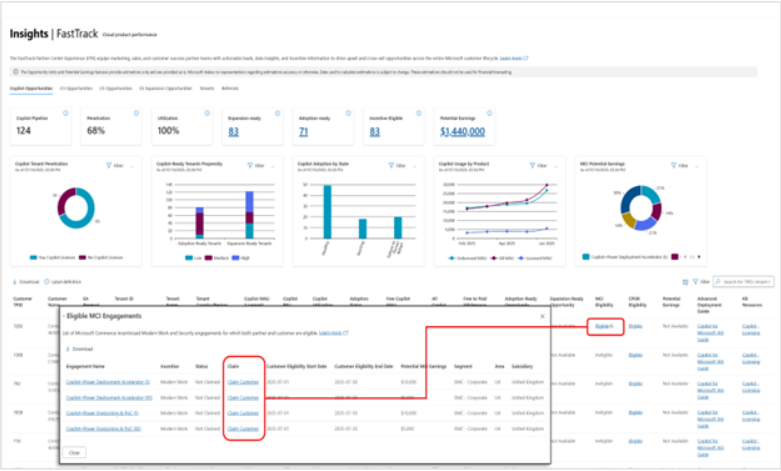Expand more options on Copilot Usage by Product chart
Viewport: 781px width, 471px height.
click(x=556, y=166)
